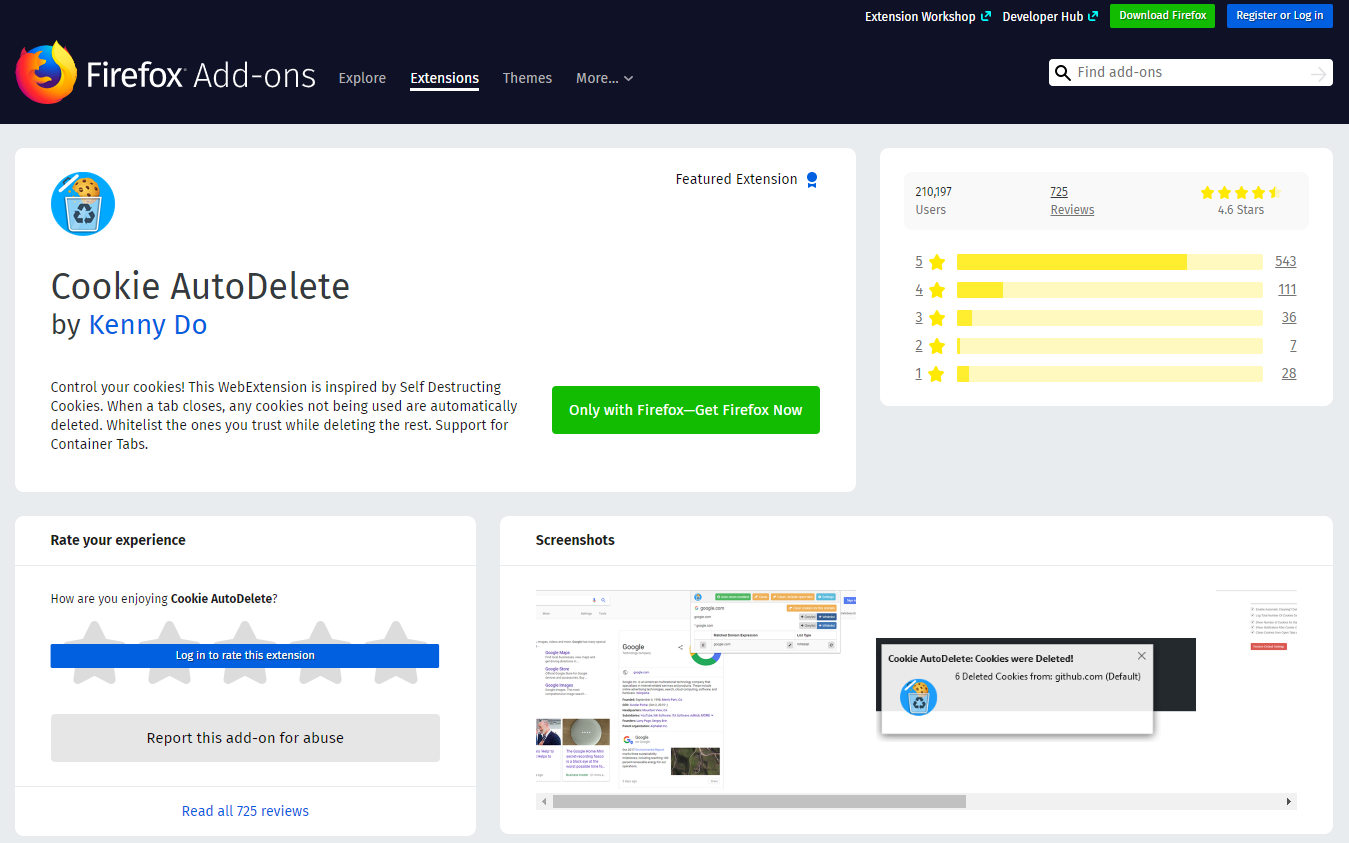Viewport: 1349px width, 843px height.
Task: Open the 7 two-star reviews count
Action: click(1293, 346)
